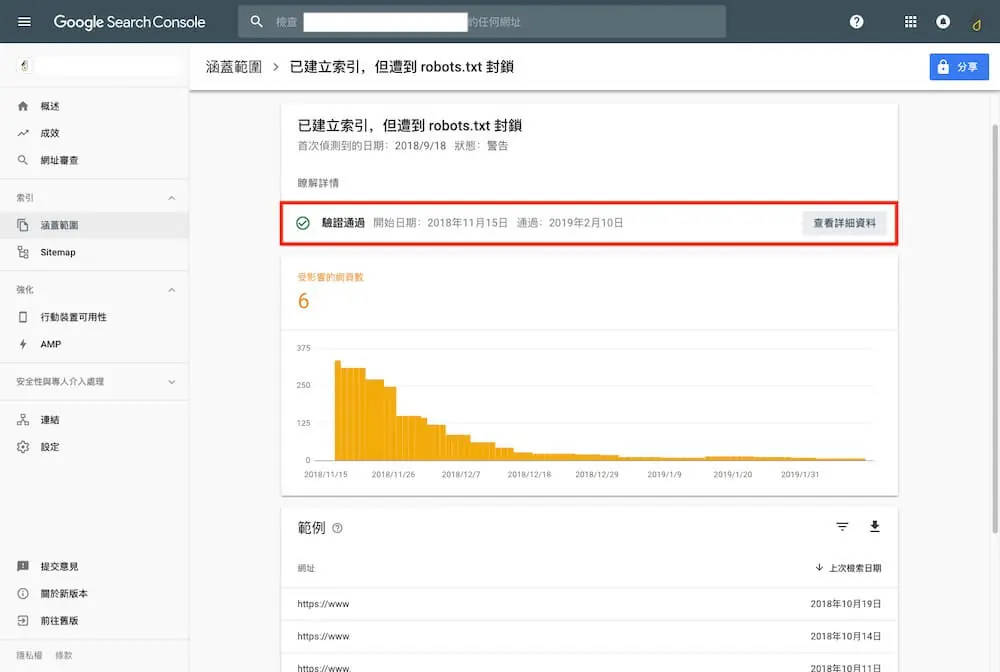The image size is (1000, 672).
Task: Click the home icon beside 概述
Action: (23, 106)
